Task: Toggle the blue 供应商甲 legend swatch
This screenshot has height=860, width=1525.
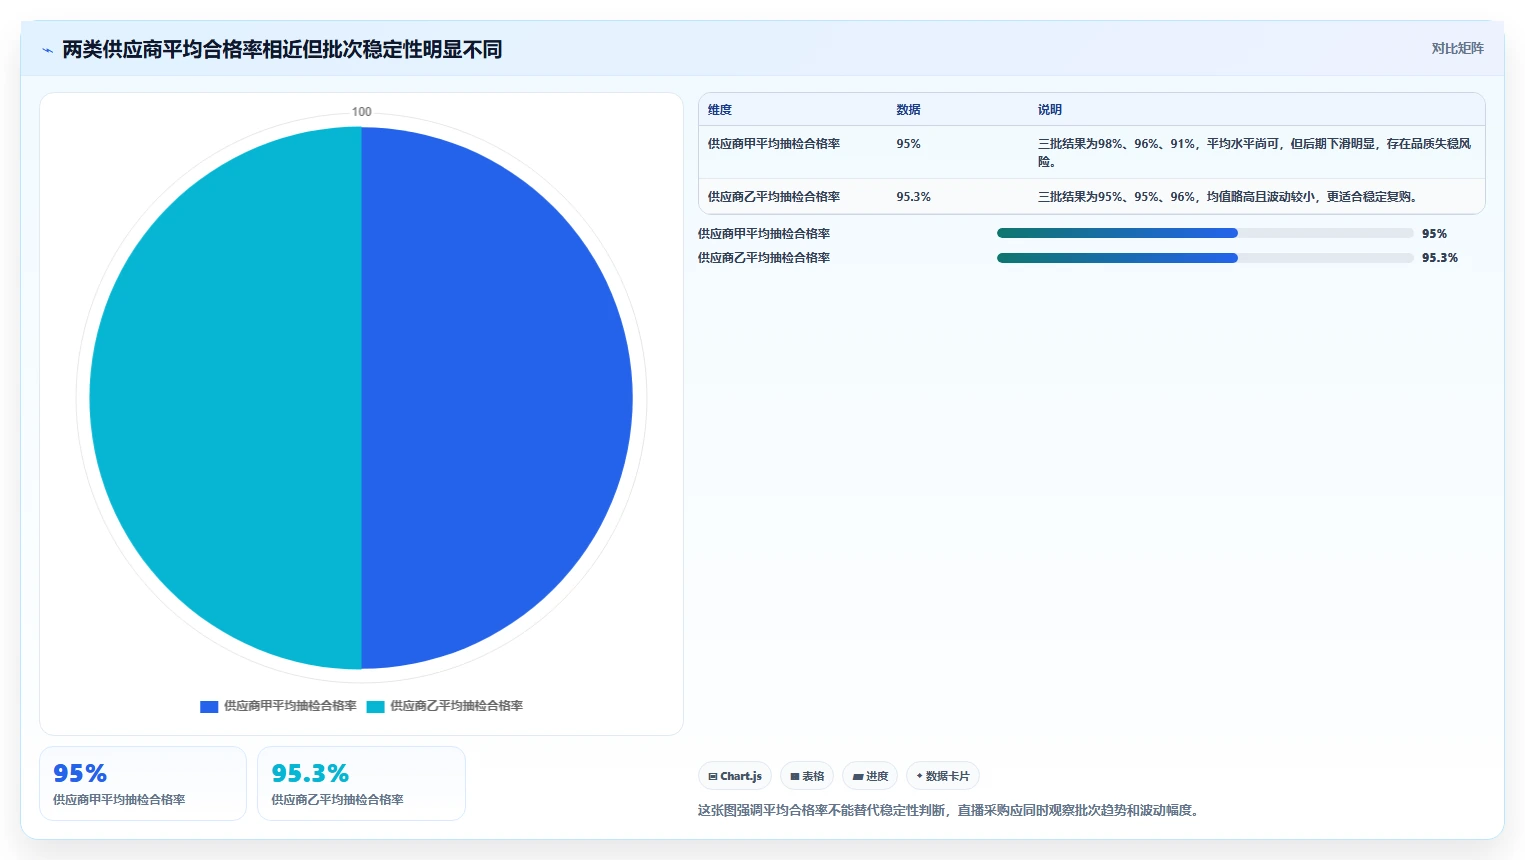Action: (x=209, y=706)
